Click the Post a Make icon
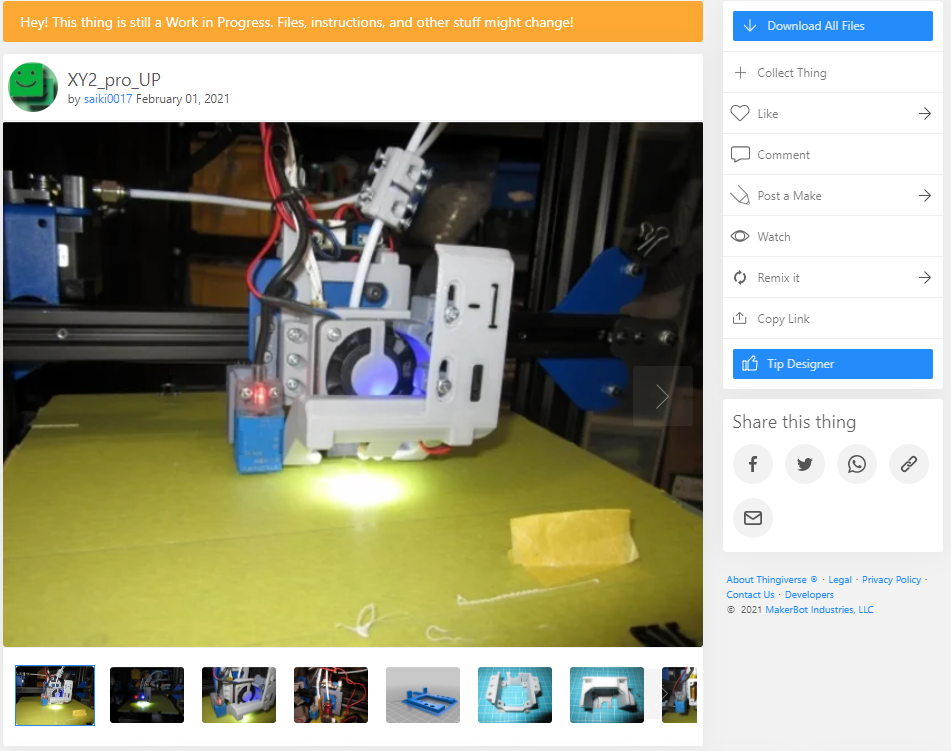The height and width of the screenshot is (751, 951). tap(740, 195)
